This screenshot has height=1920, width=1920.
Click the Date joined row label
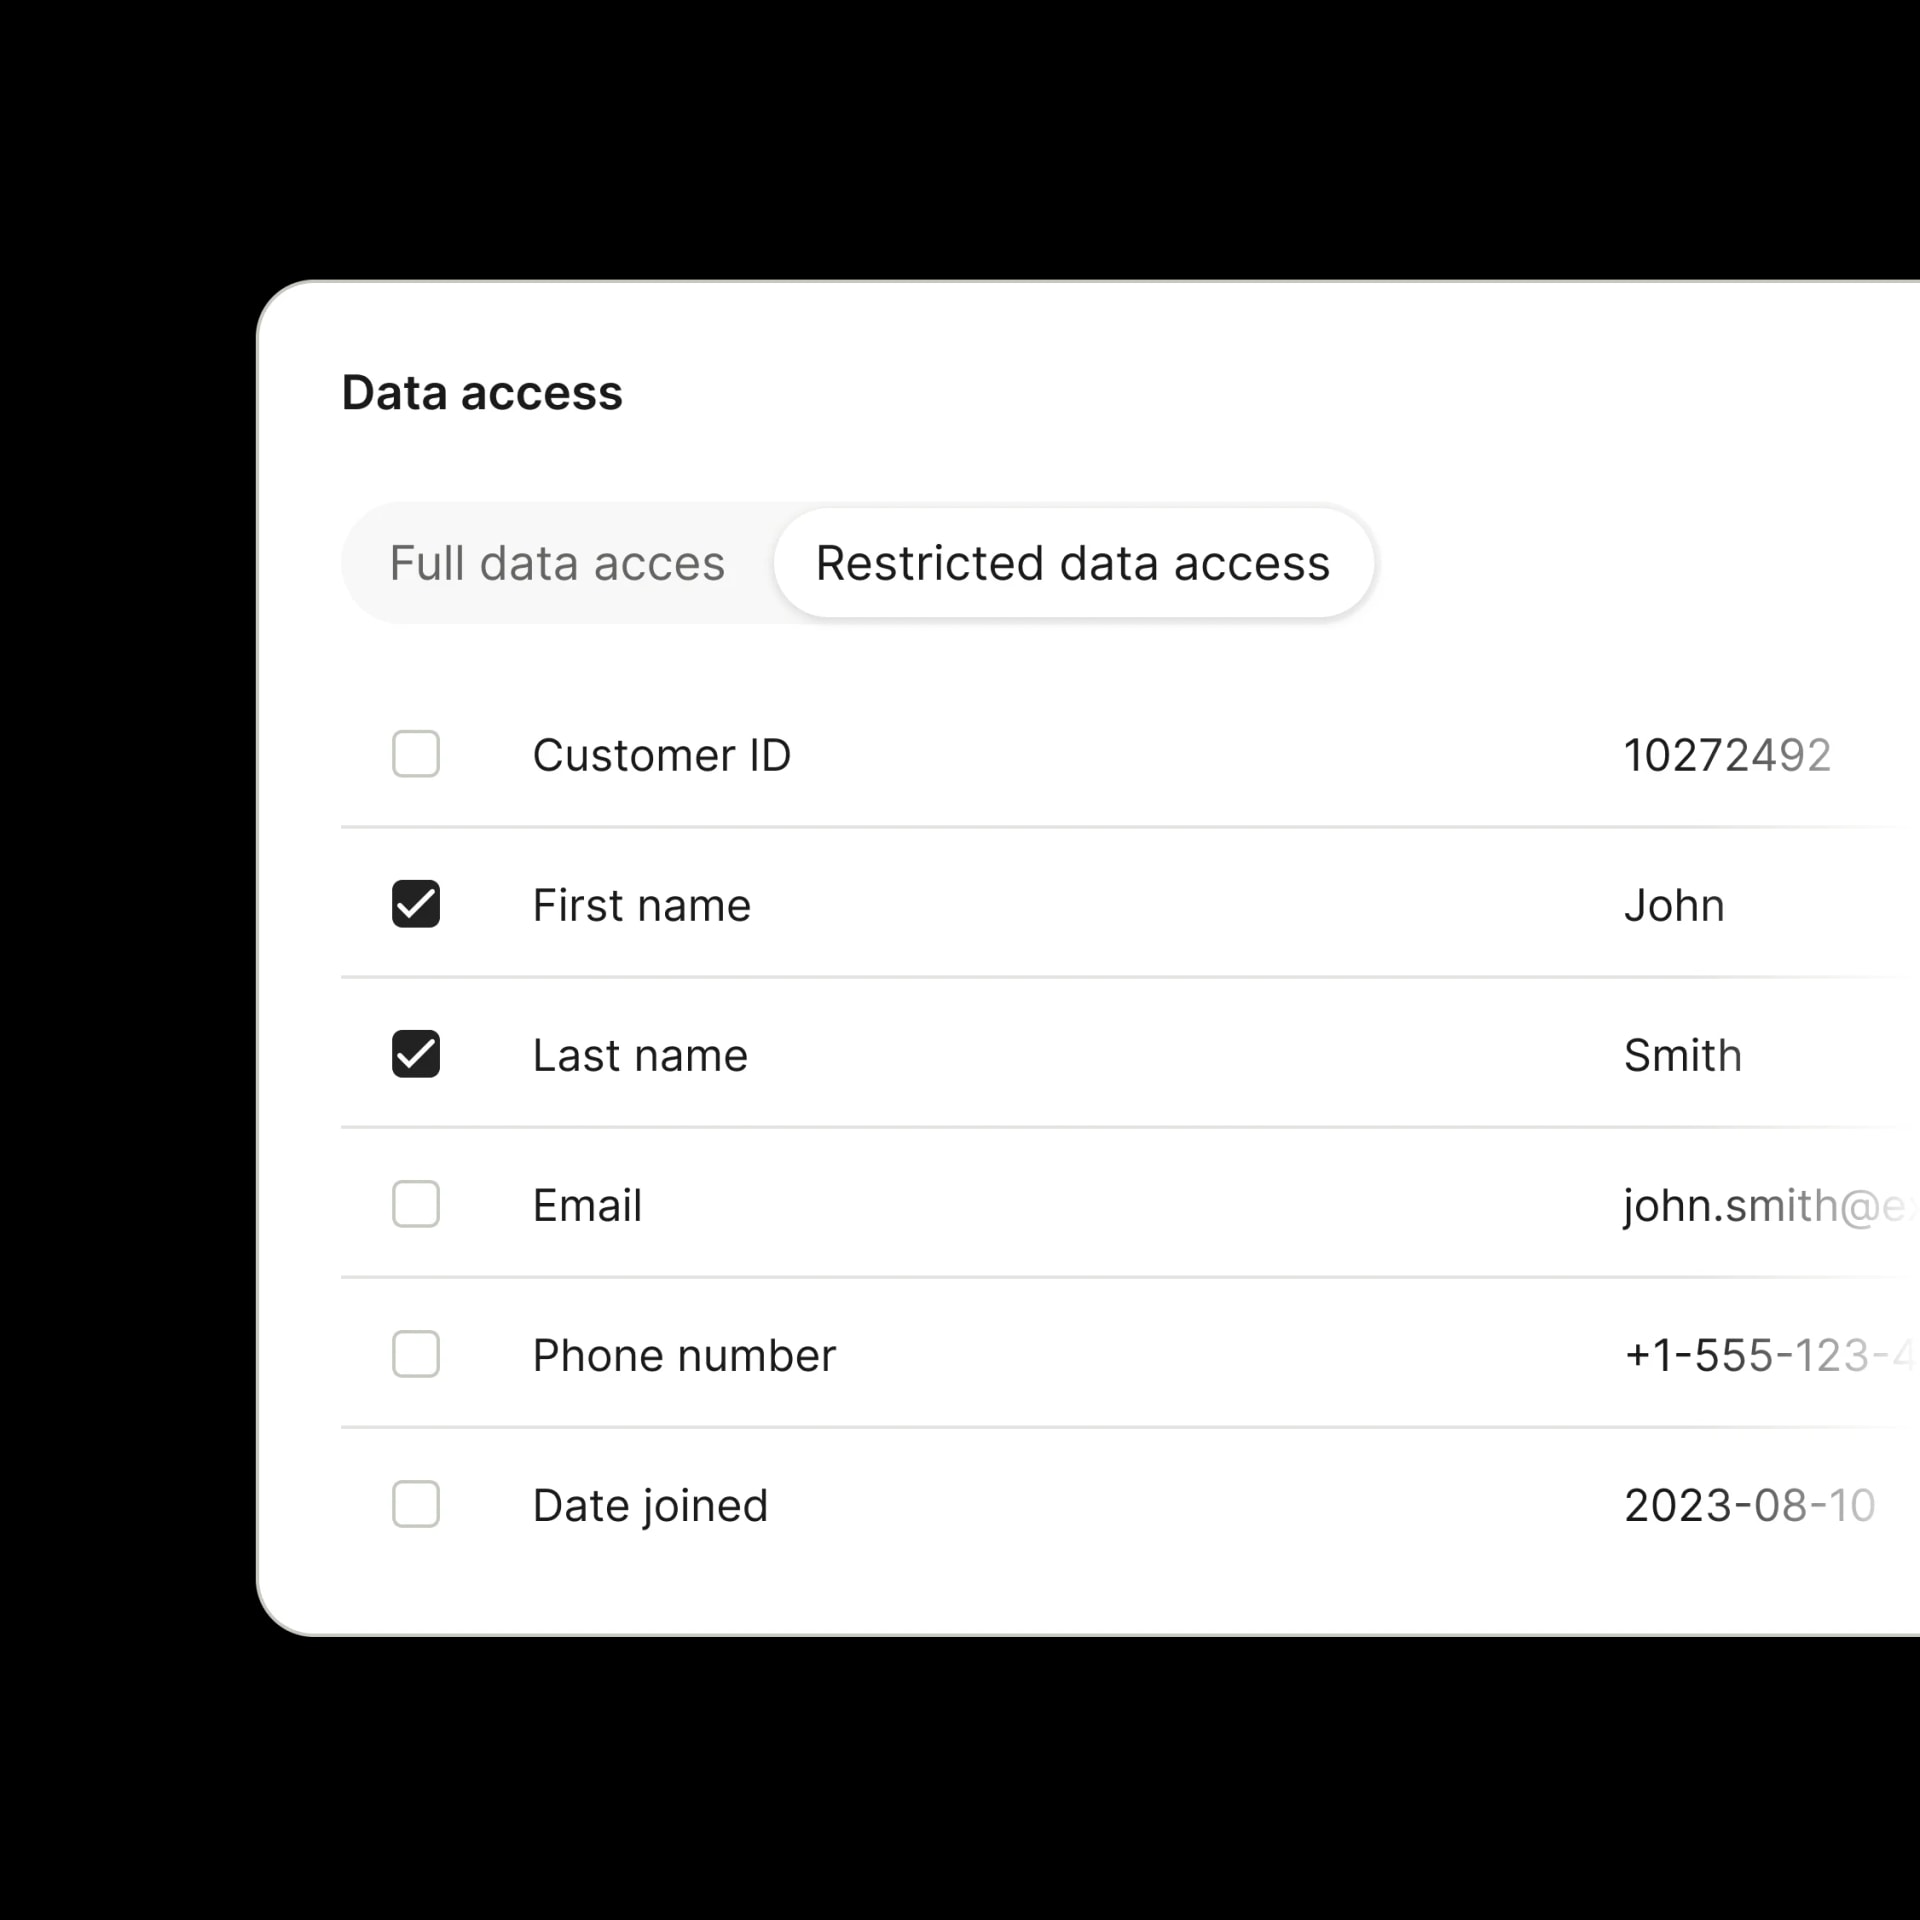point(650,1505)
